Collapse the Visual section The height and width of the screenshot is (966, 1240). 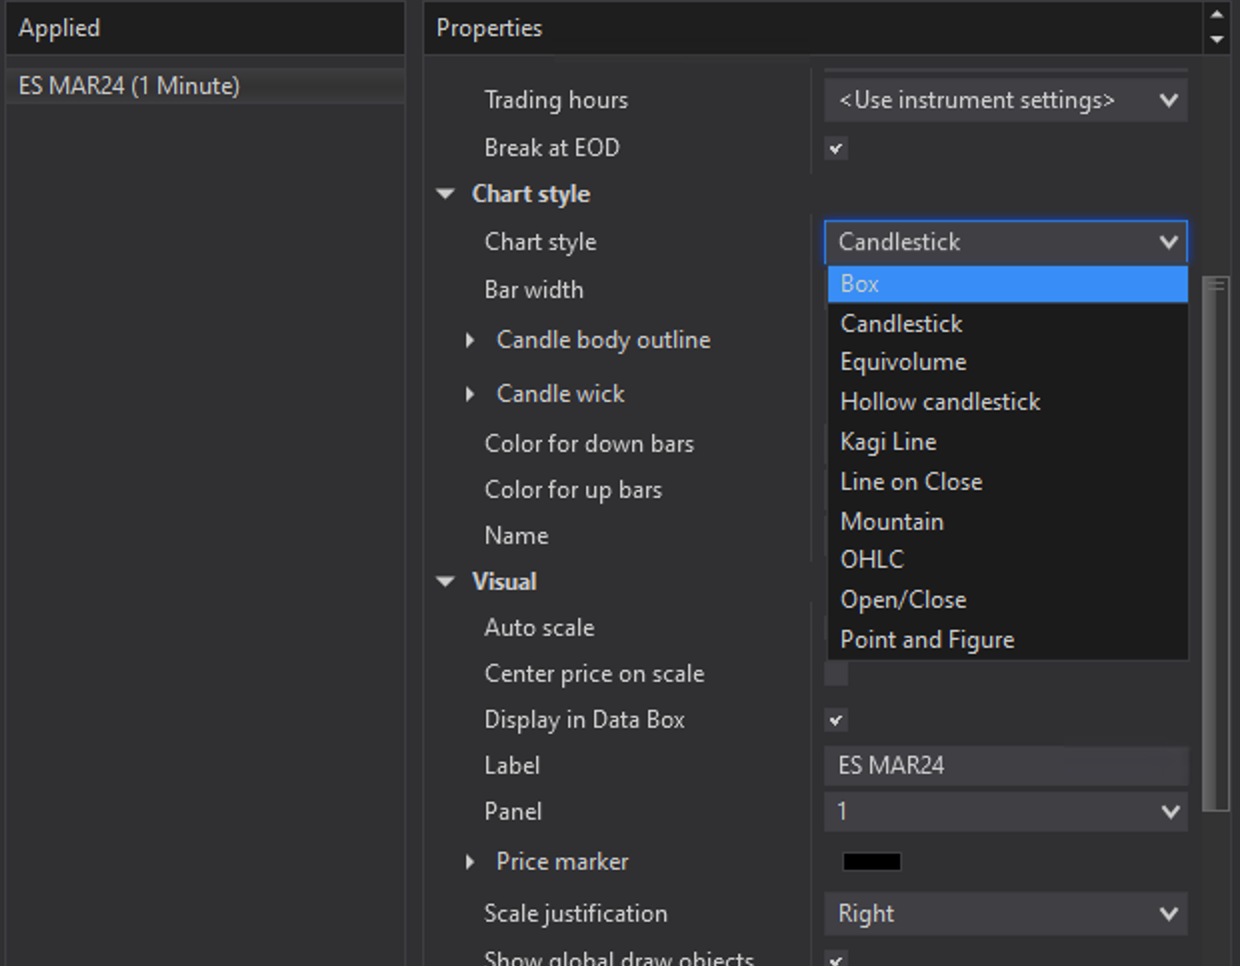point(446,582)
